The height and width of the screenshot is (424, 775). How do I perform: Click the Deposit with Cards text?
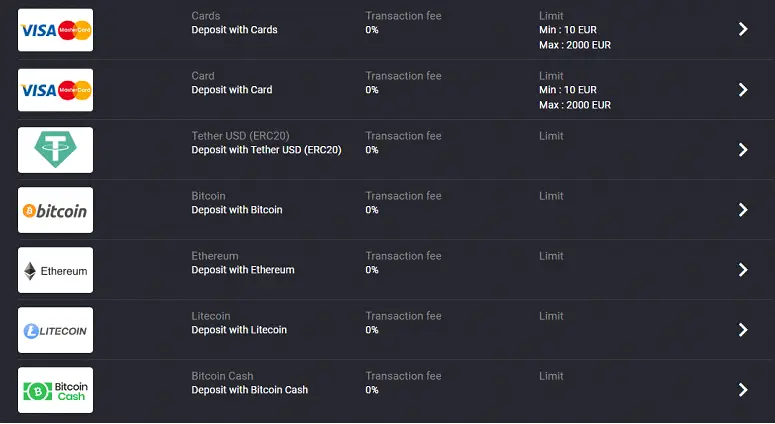234,30
